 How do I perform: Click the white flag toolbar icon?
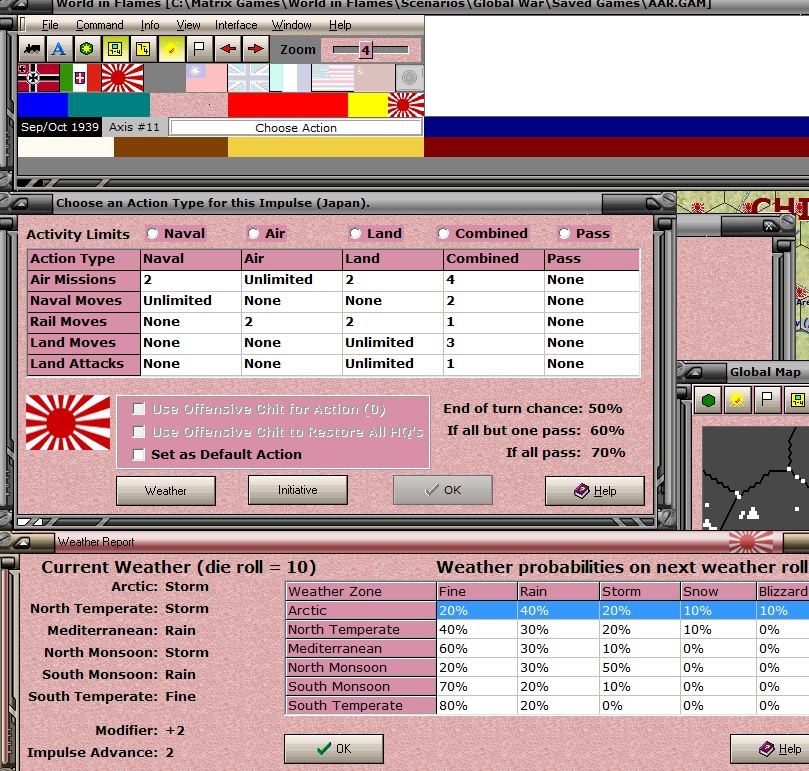199,50
